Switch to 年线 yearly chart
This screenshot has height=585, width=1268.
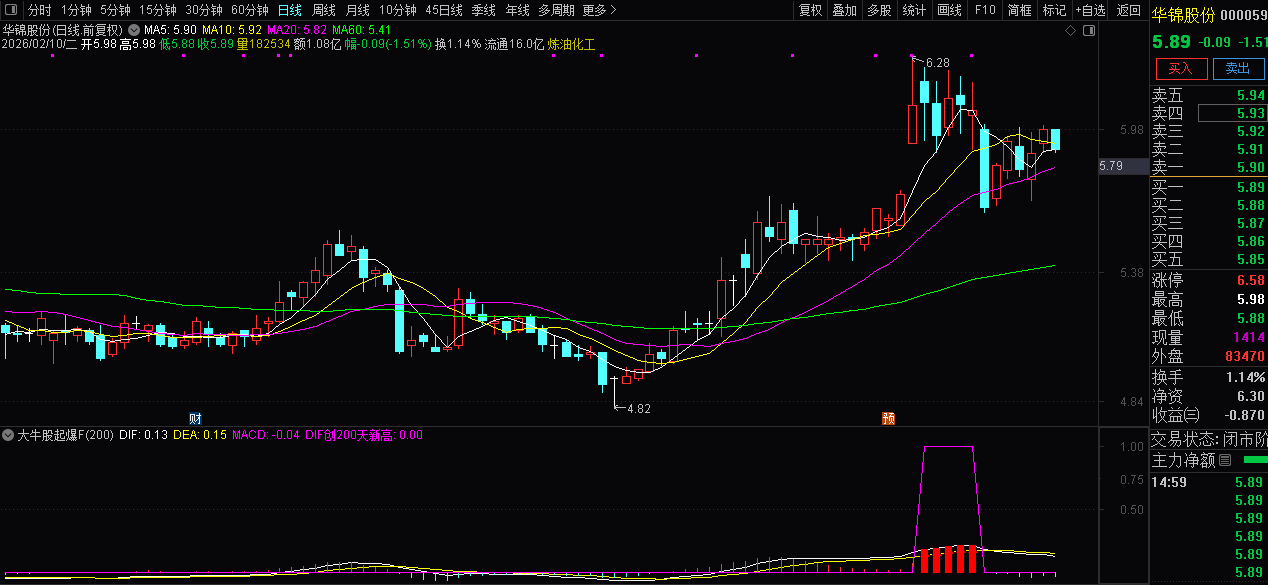pos(518,10)
